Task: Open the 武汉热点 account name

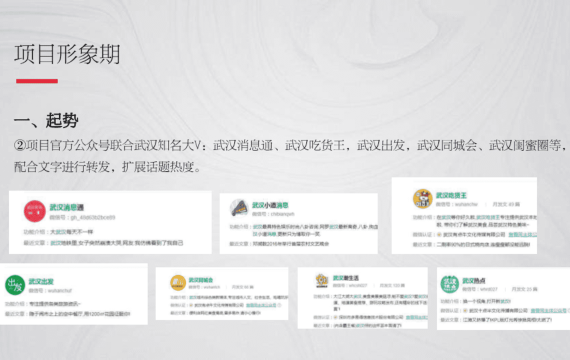Action: [x=474, y=280]
